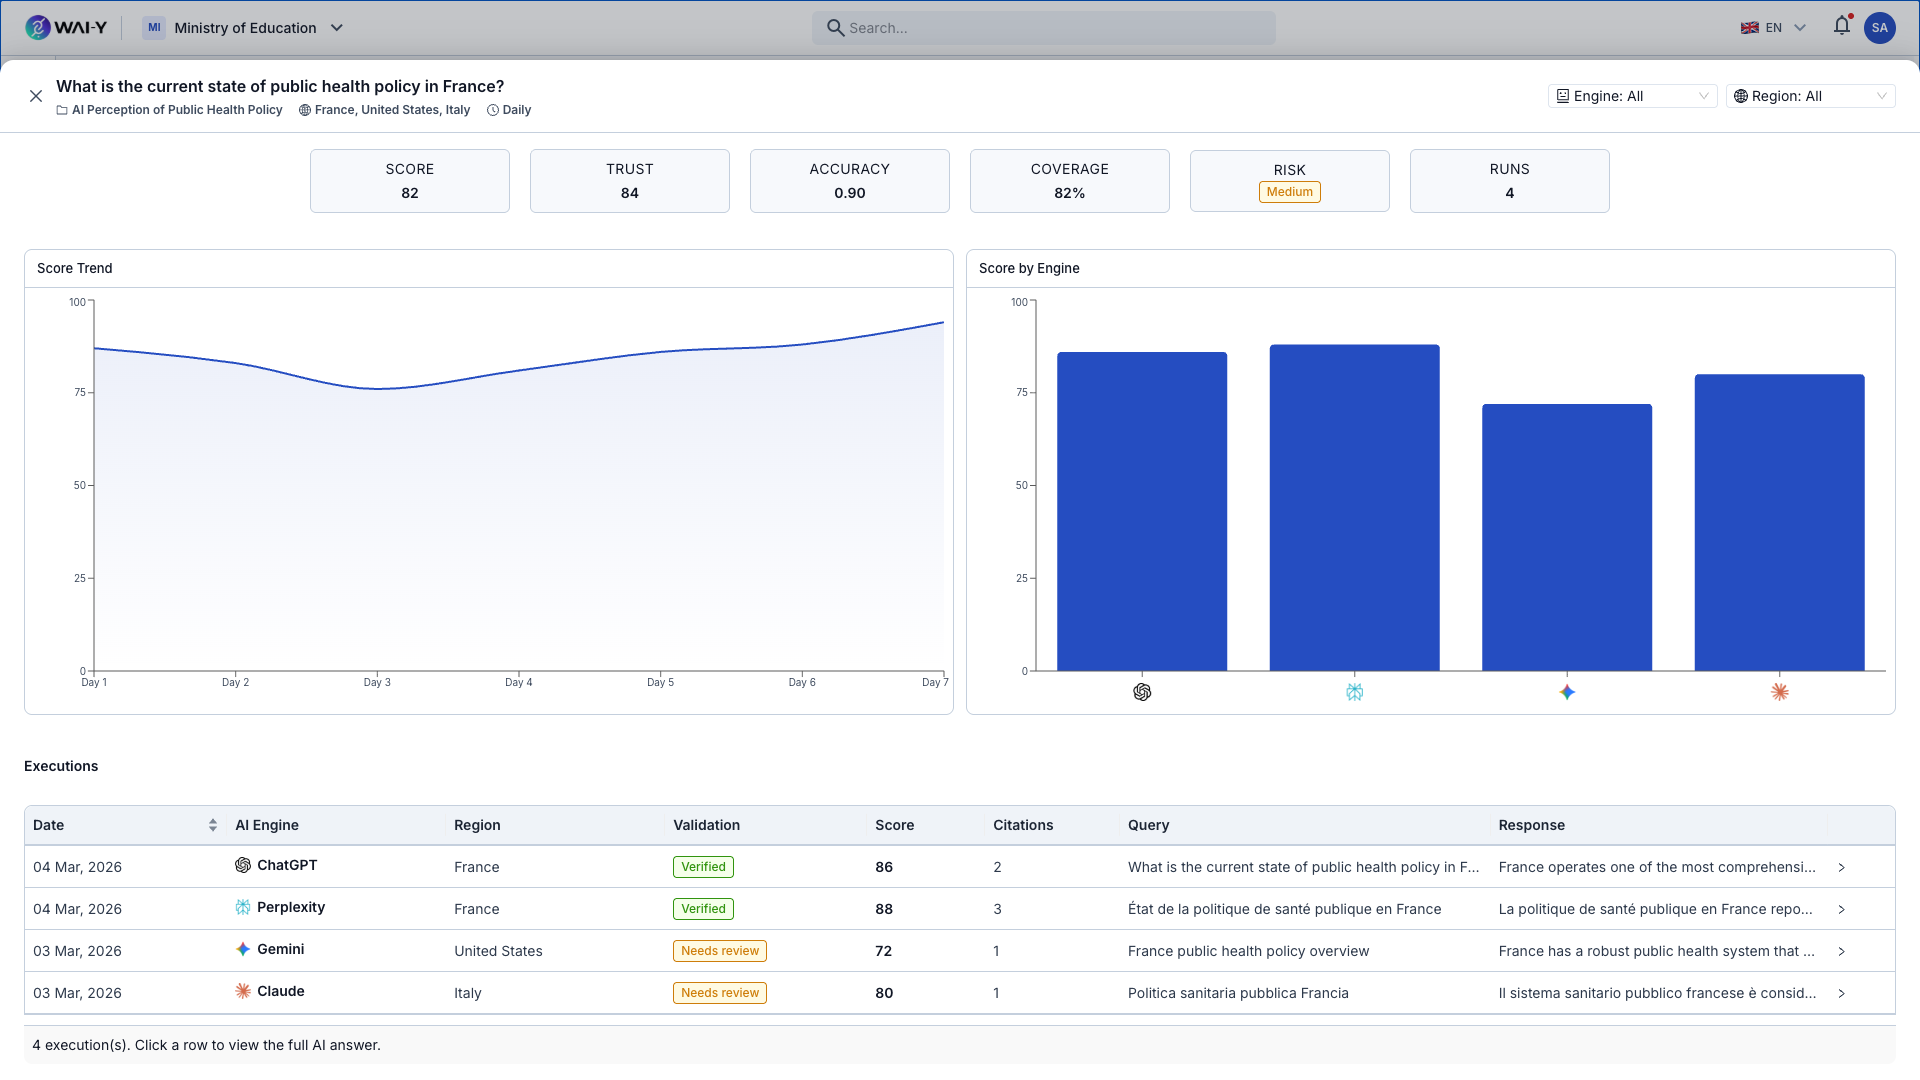Expand the ChatGPT execution row response

pos(1843,867)
